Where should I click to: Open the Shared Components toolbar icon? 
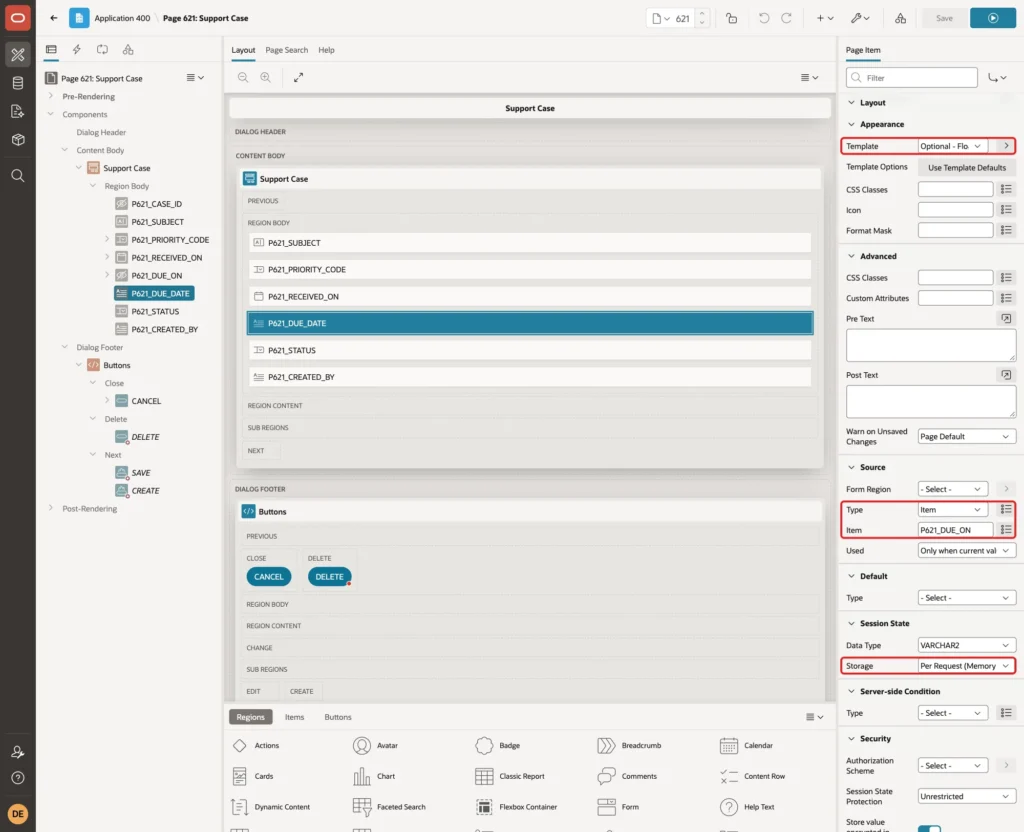click(900, 18)
